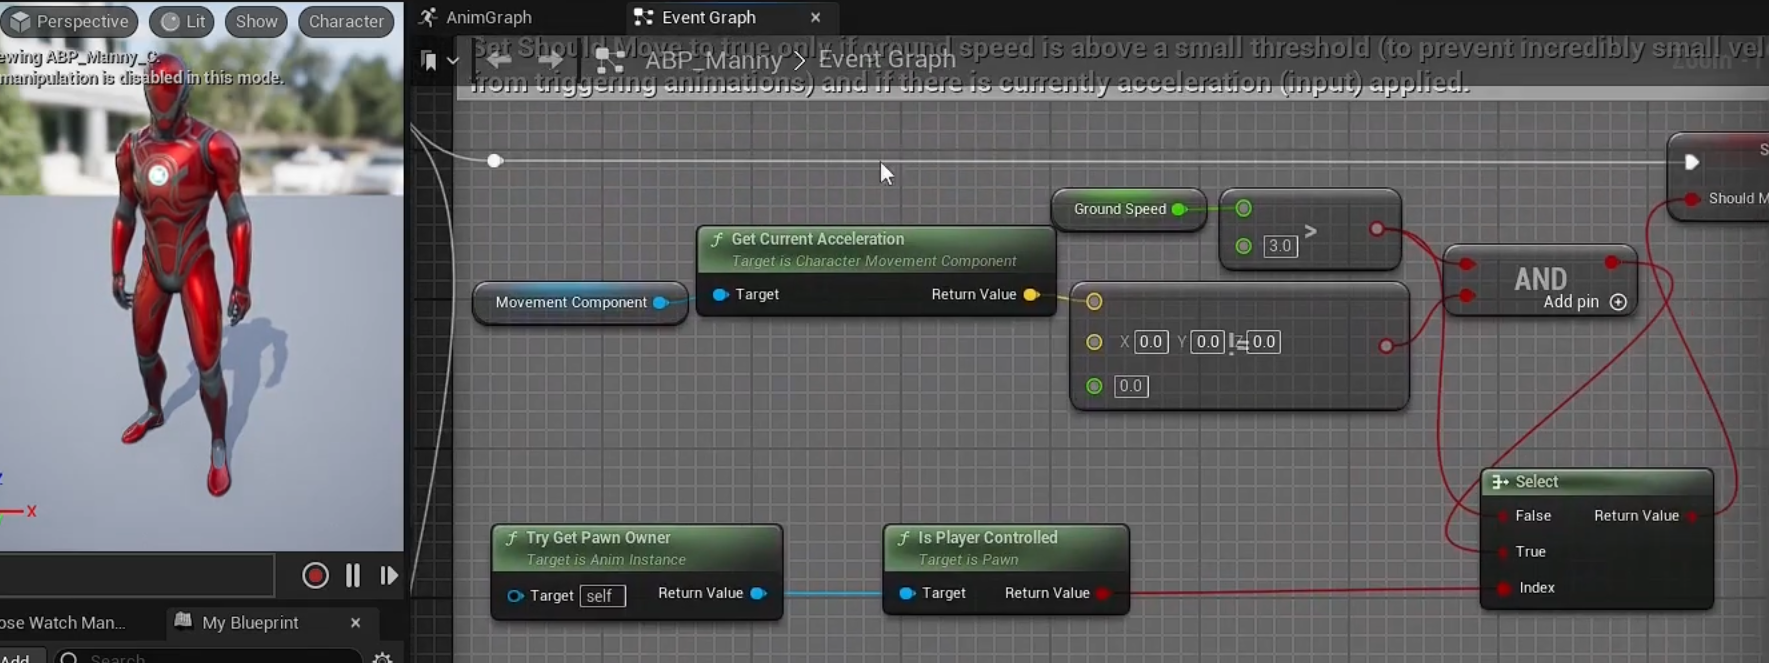
Task: Click the Target pin on Get Current Acceleration
Action: tap(720, 294)
